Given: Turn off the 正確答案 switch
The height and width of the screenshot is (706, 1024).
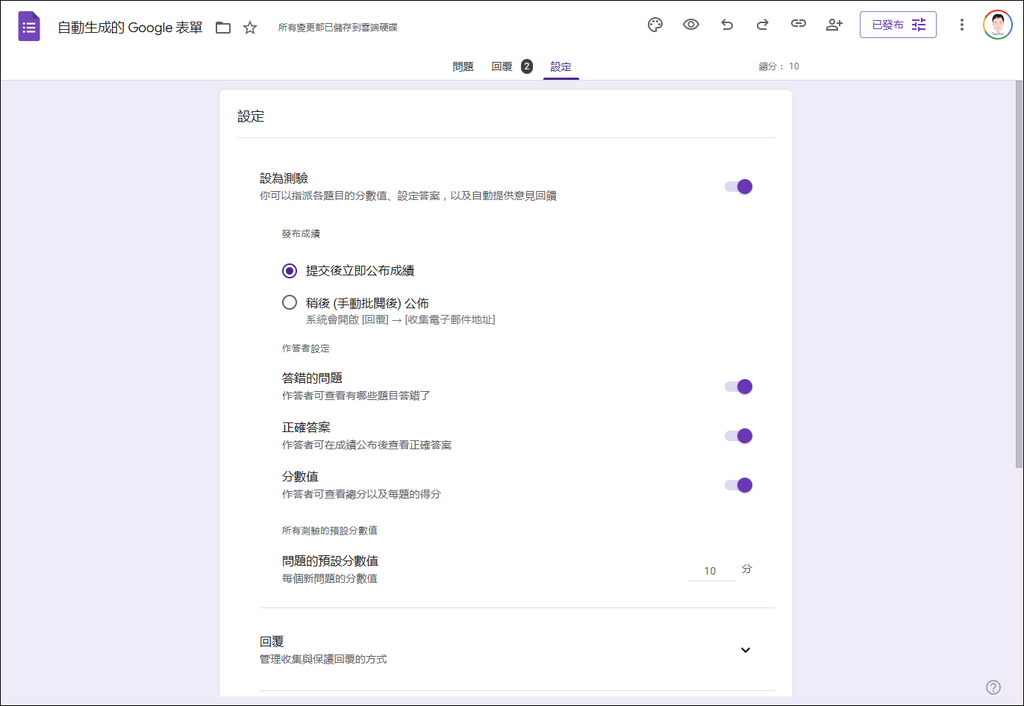Looking at the screenshot, I should pyautogui.click(x=738, y=436).
